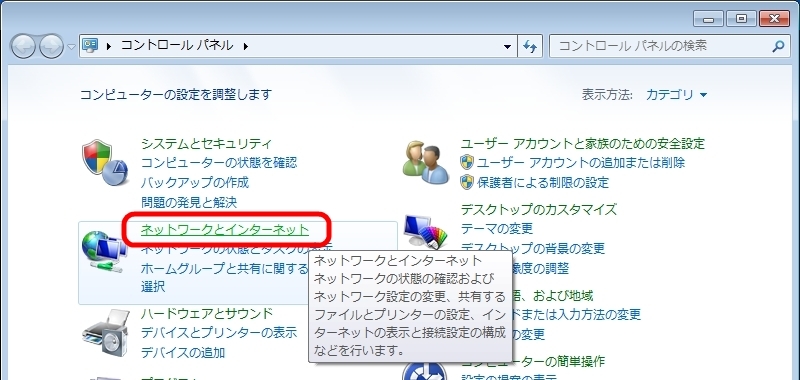The width and height of the screenshot is (800, 380).
Task: Click the System and Security shield icon
Action: tap(104, 162)
